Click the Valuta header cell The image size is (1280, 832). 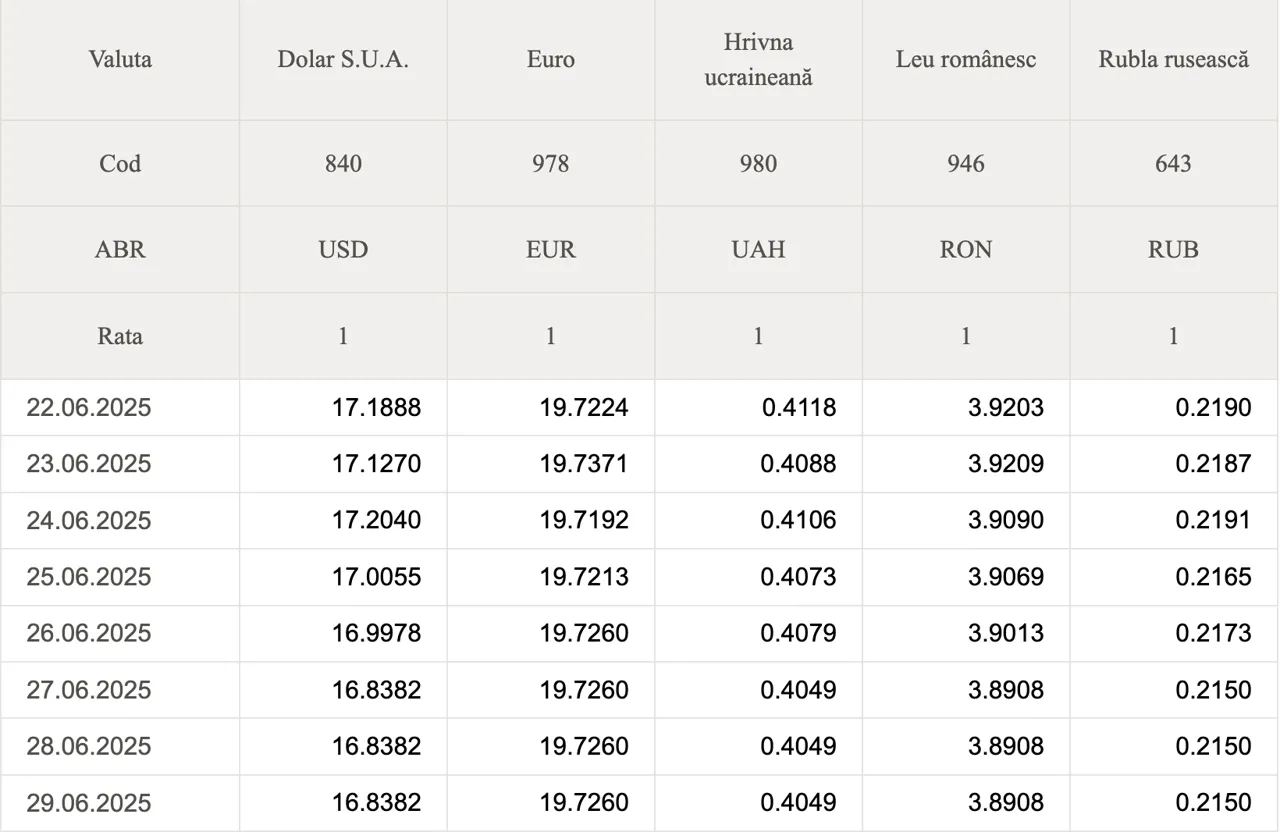coord(120,59)
